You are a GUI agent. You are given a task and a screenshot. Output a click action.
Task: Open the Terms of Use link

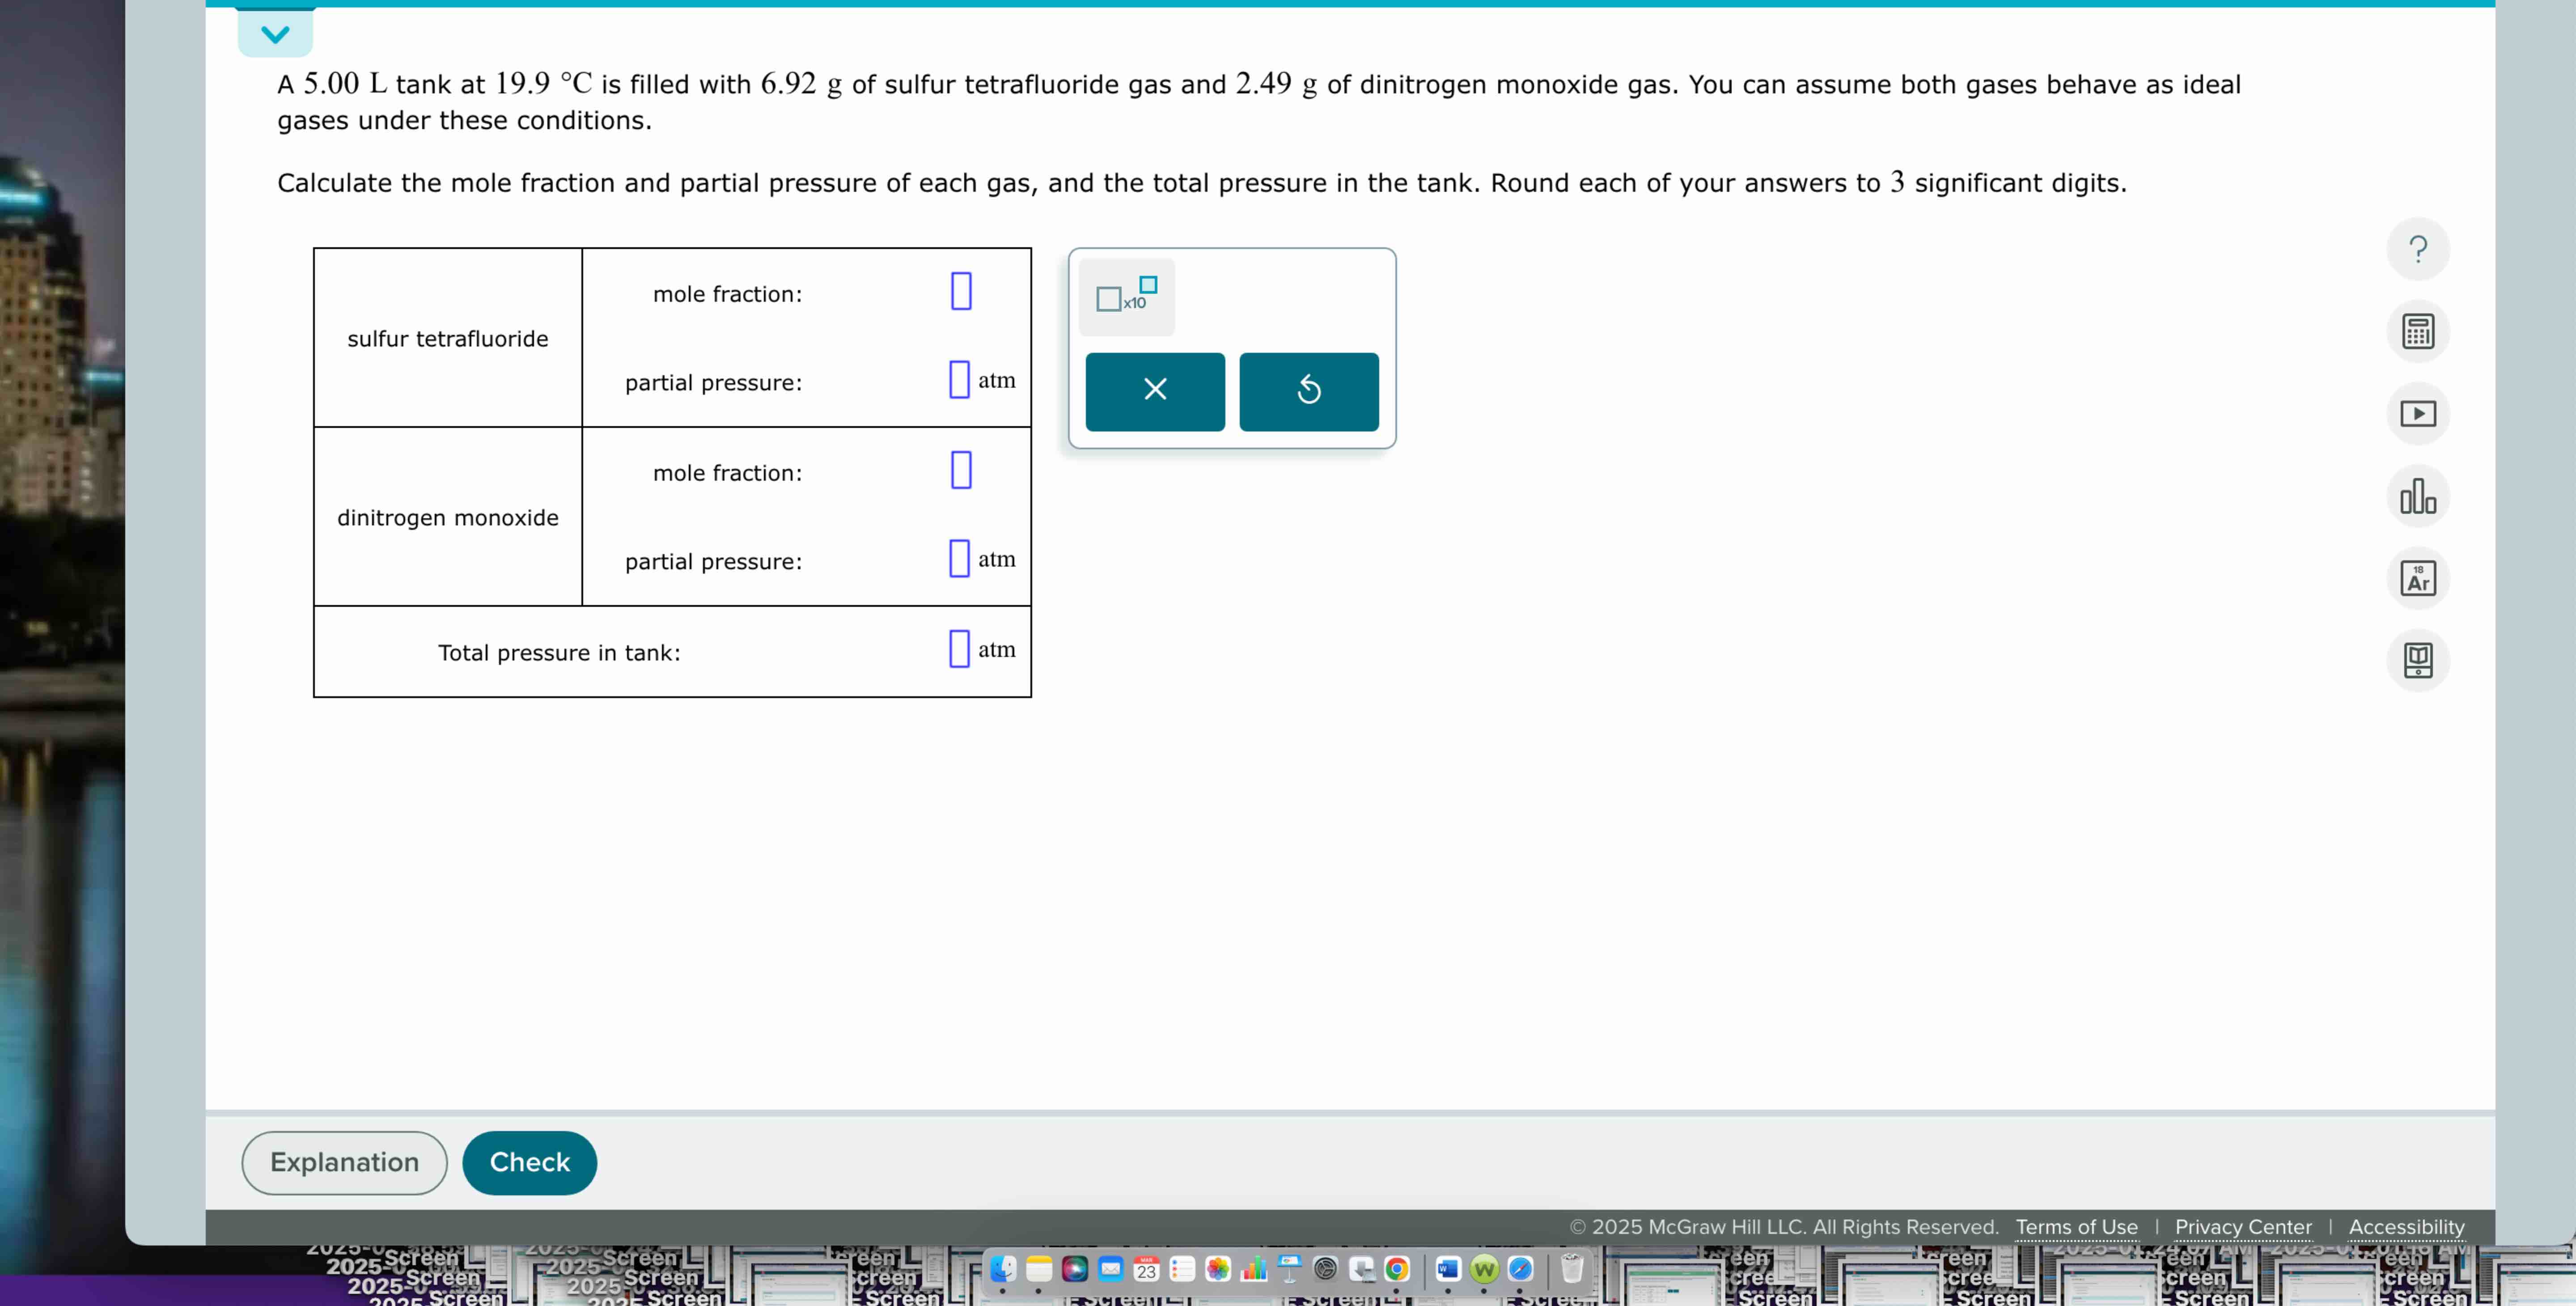[x=2076, y=1227]
